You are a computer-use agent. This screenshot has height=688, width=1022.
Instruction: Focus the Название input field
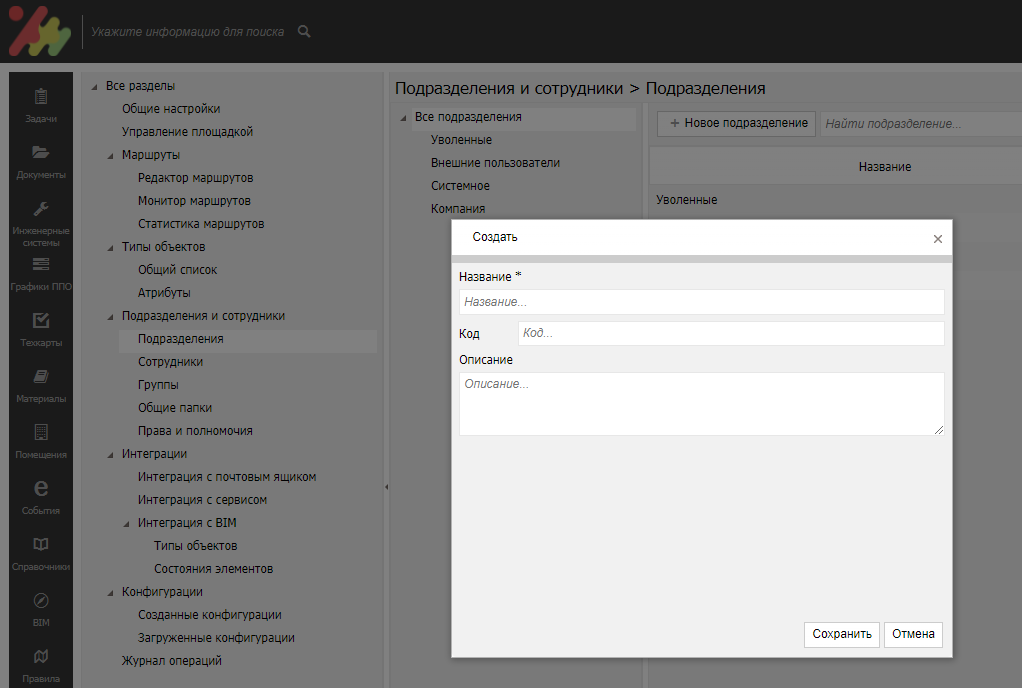[701, 302]
